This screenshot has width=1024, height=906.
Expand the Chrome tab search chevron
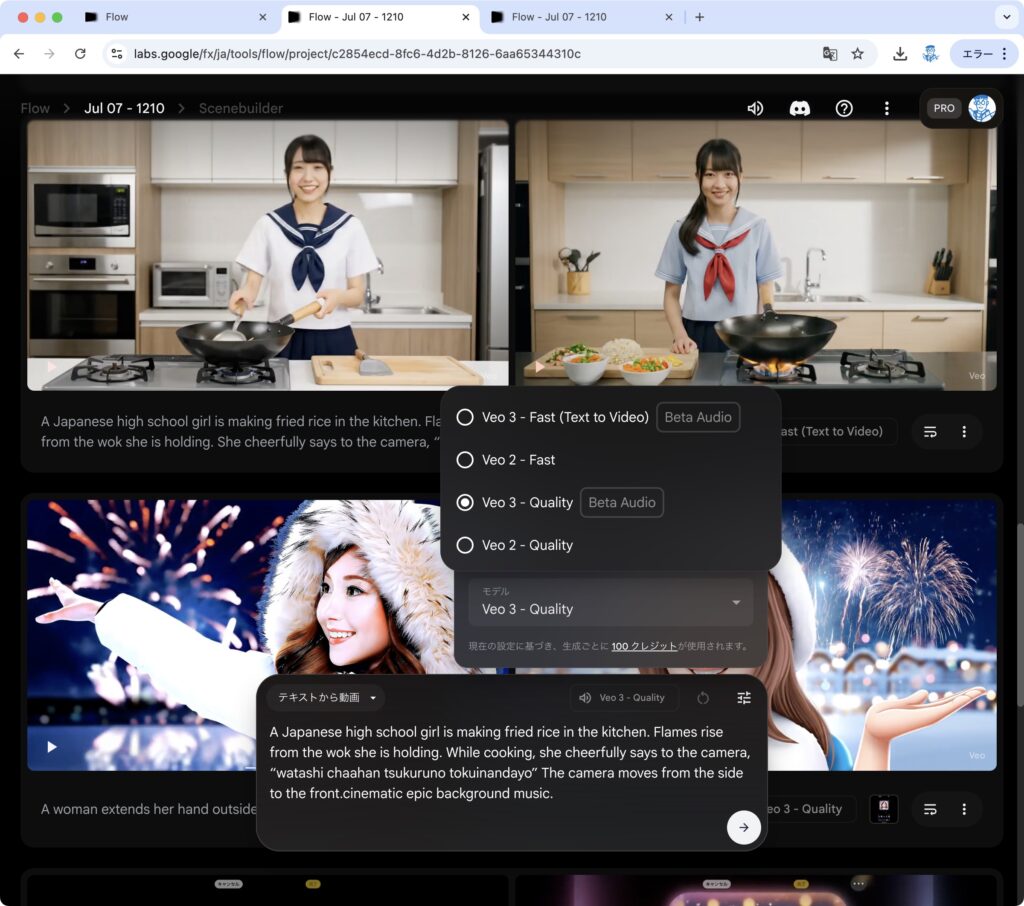pyautogui.click(x=1003, y=17)
